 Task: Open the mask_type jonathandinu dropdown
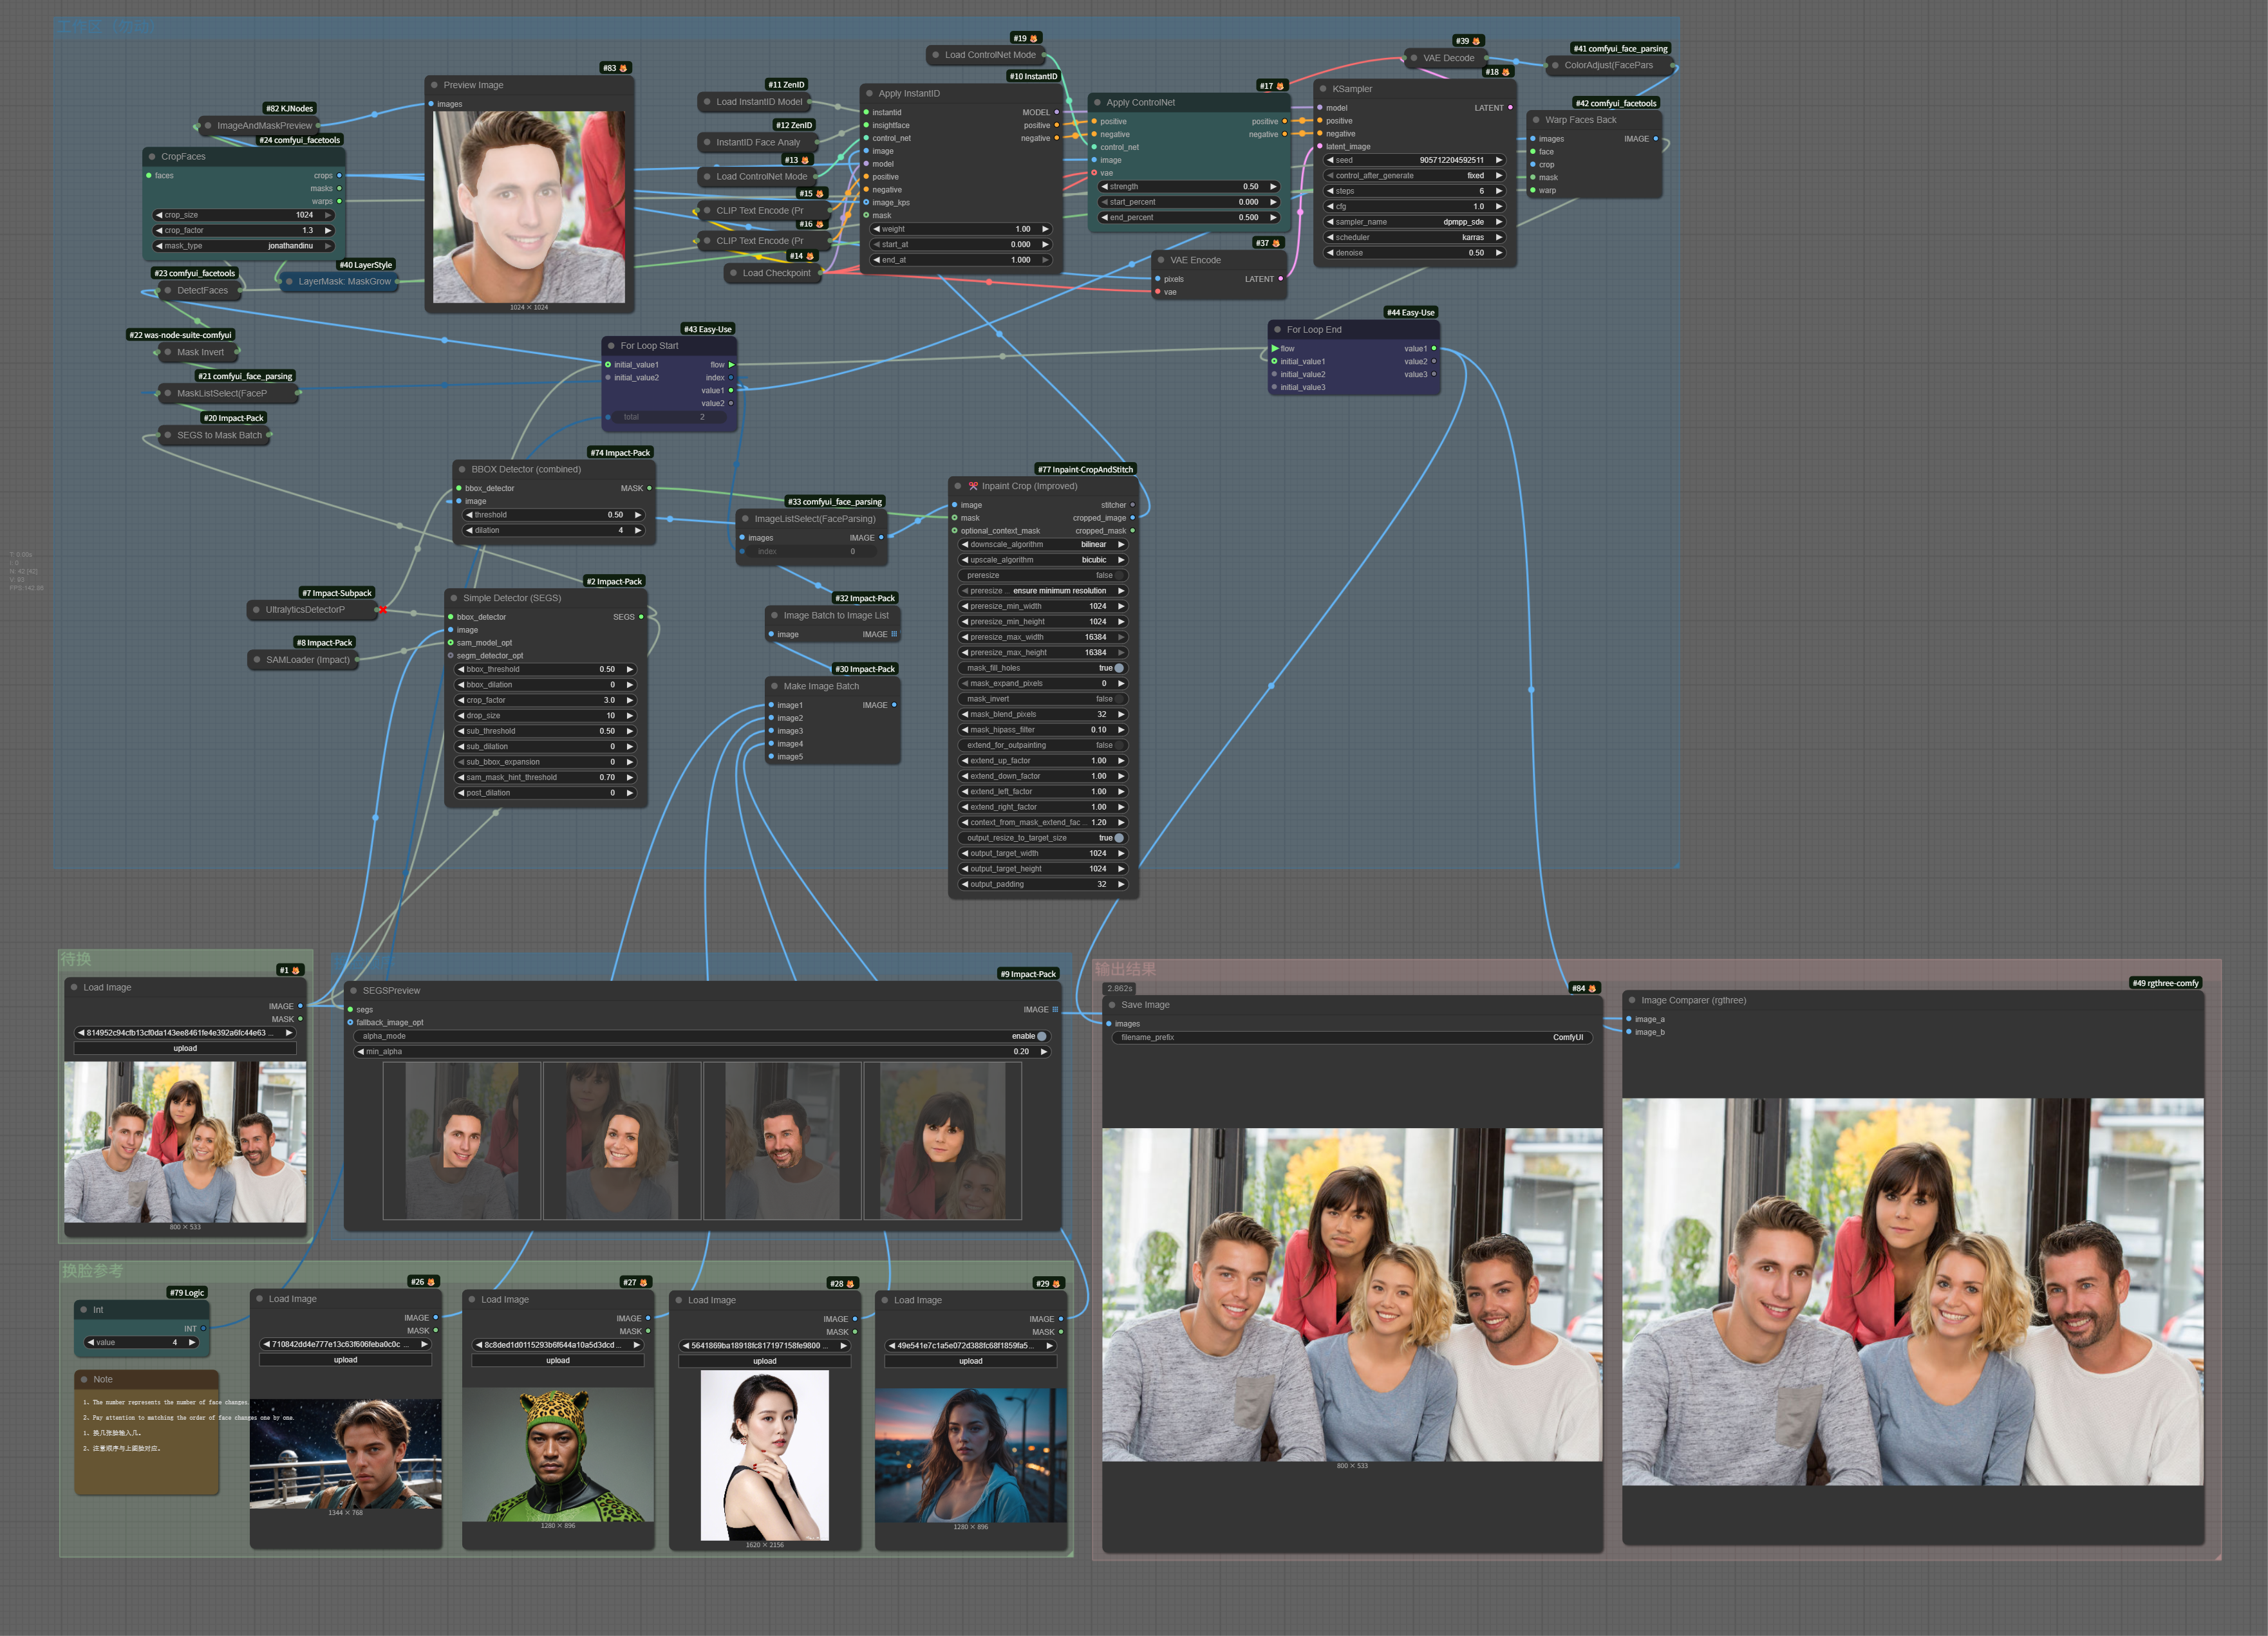click(243, 246)
